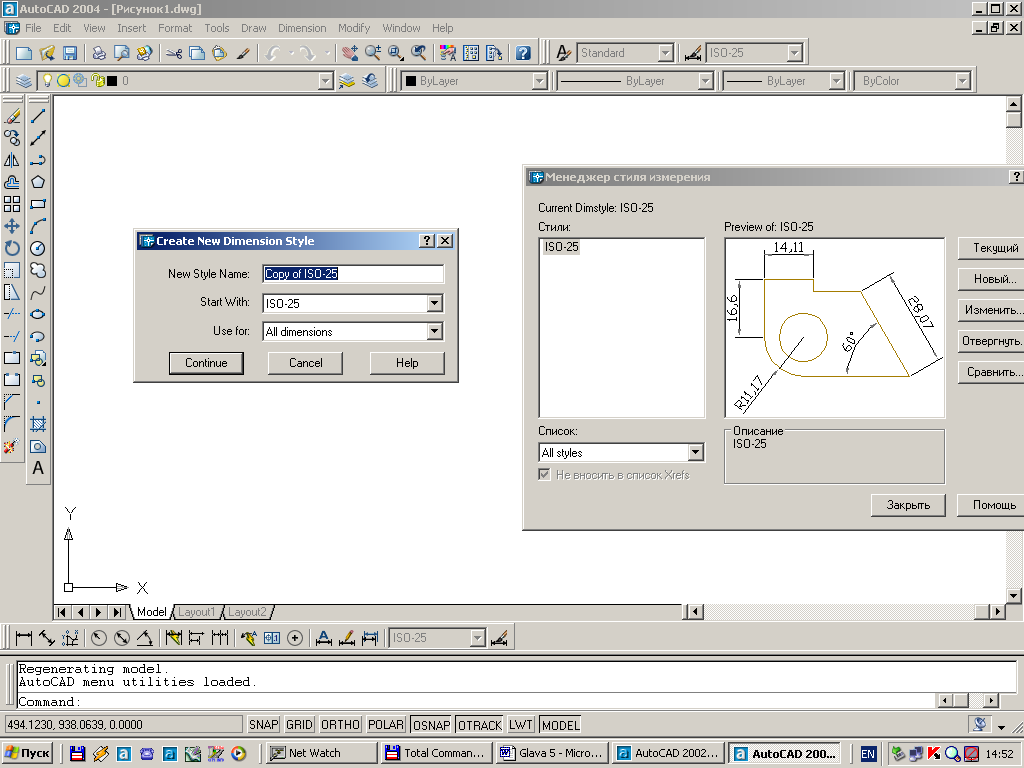Select the Rotate modify tool
This screenshot has width=1024, height=768.
tap(12, 248)
